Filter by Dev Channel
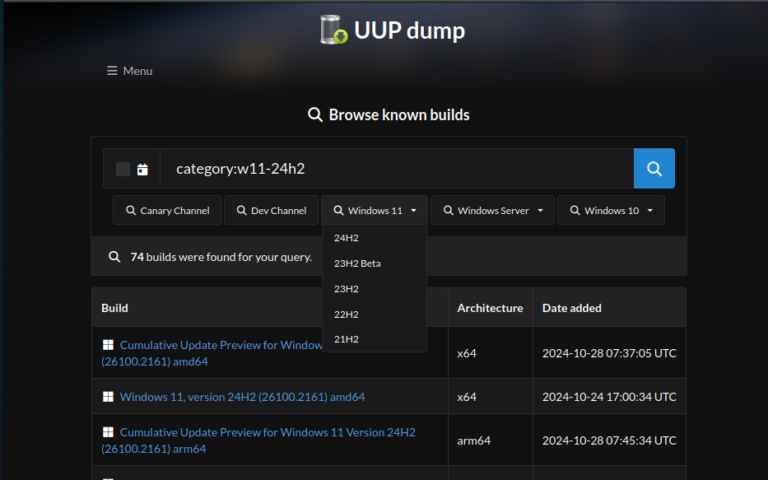768x480 pixels. (x=271, y=211)
